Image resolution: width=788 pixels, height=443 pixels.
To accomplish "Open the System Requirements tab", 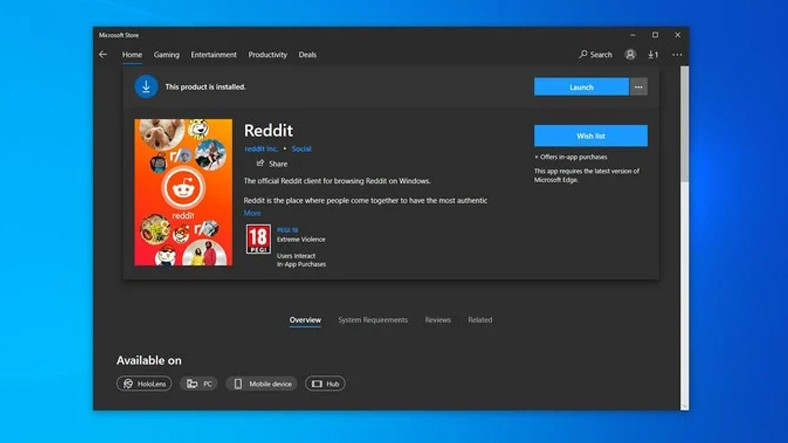I will click(373, 320).
